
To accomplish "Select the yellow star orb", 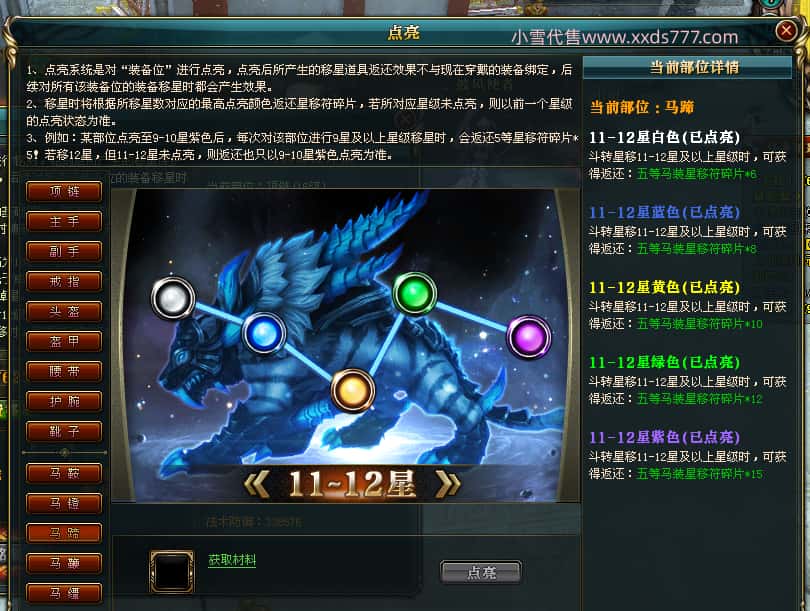I will coord(353,390).
